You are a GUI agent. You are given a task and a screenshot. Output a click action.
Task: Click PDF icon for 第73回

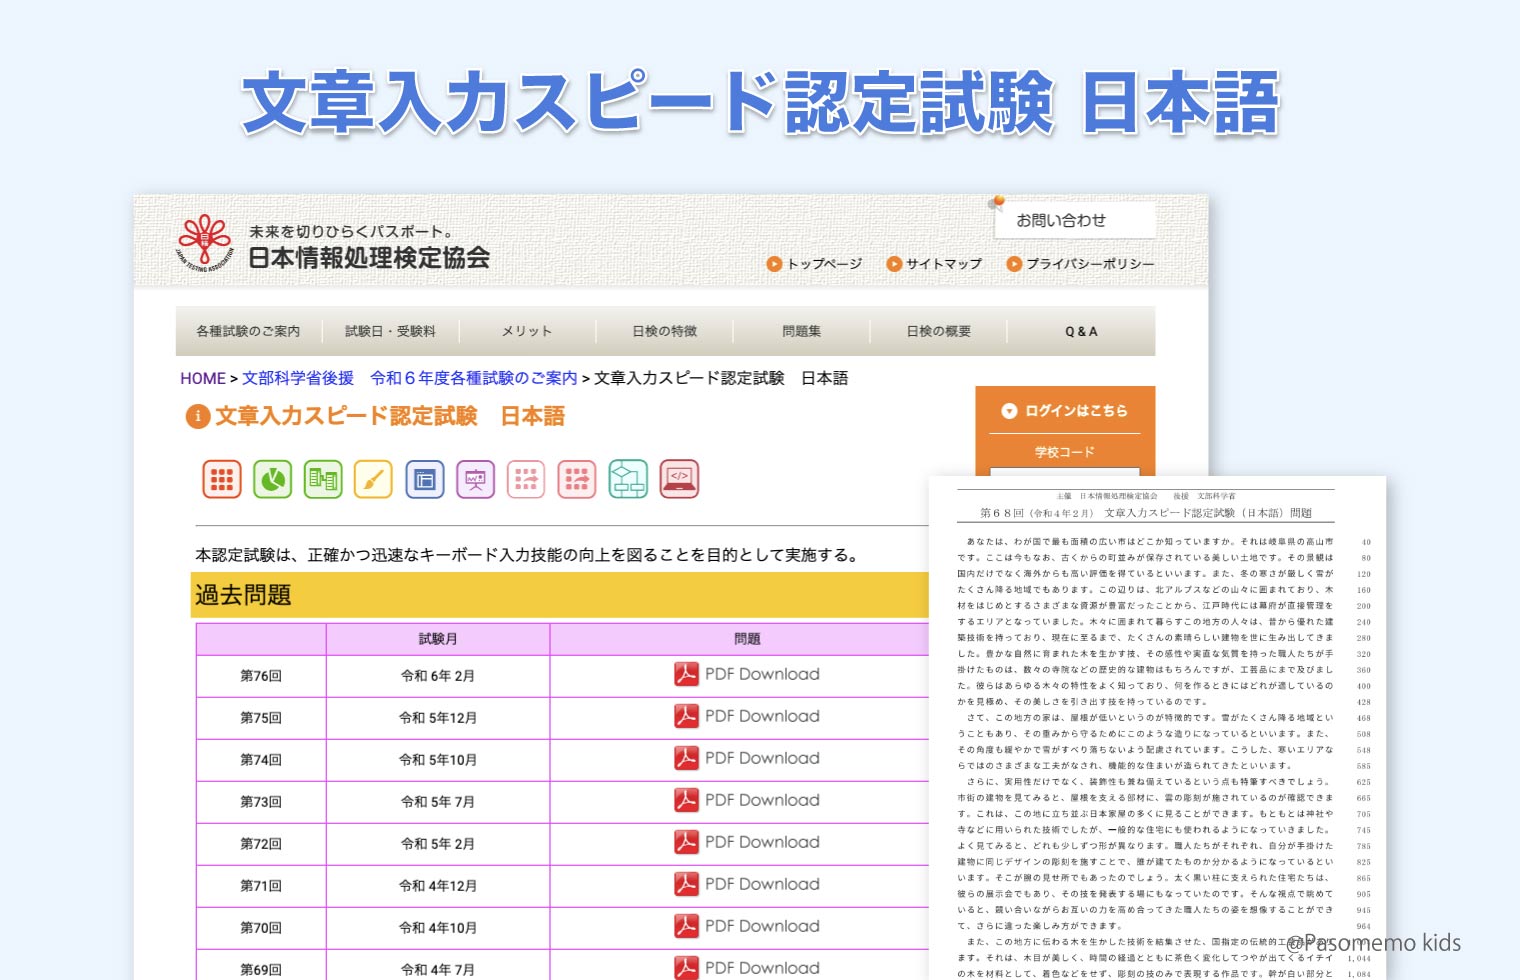pos(686,800)
